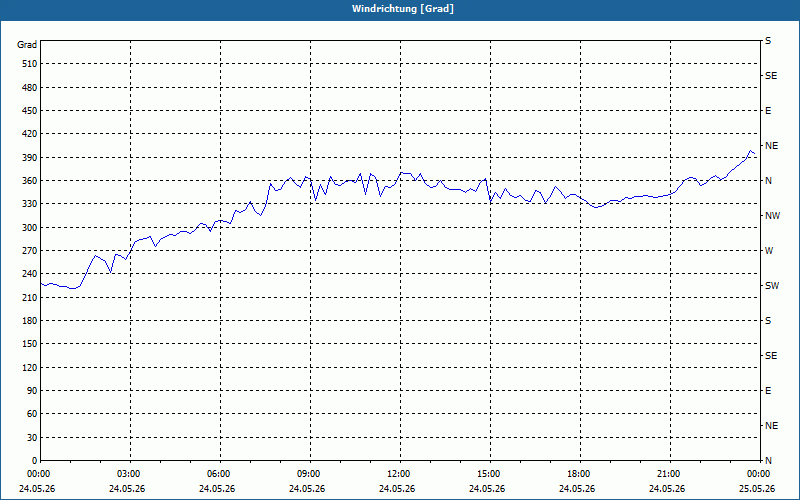Select the "330" degree axis value

(x=30, y=204)
